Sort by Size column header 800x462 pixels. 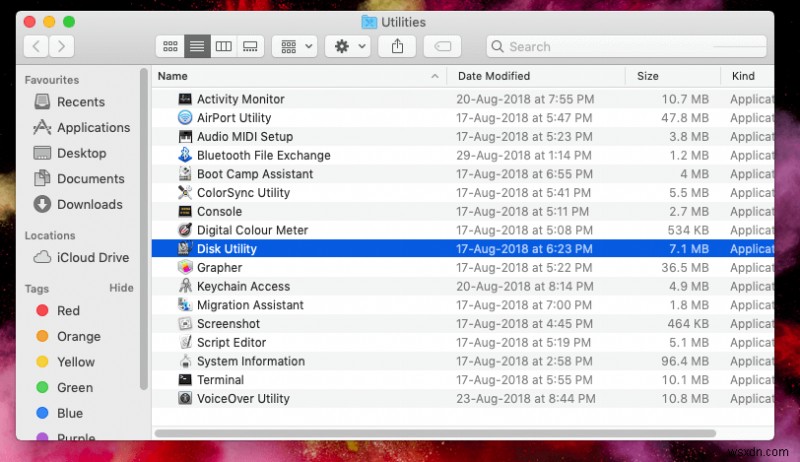tap(647, 76)
